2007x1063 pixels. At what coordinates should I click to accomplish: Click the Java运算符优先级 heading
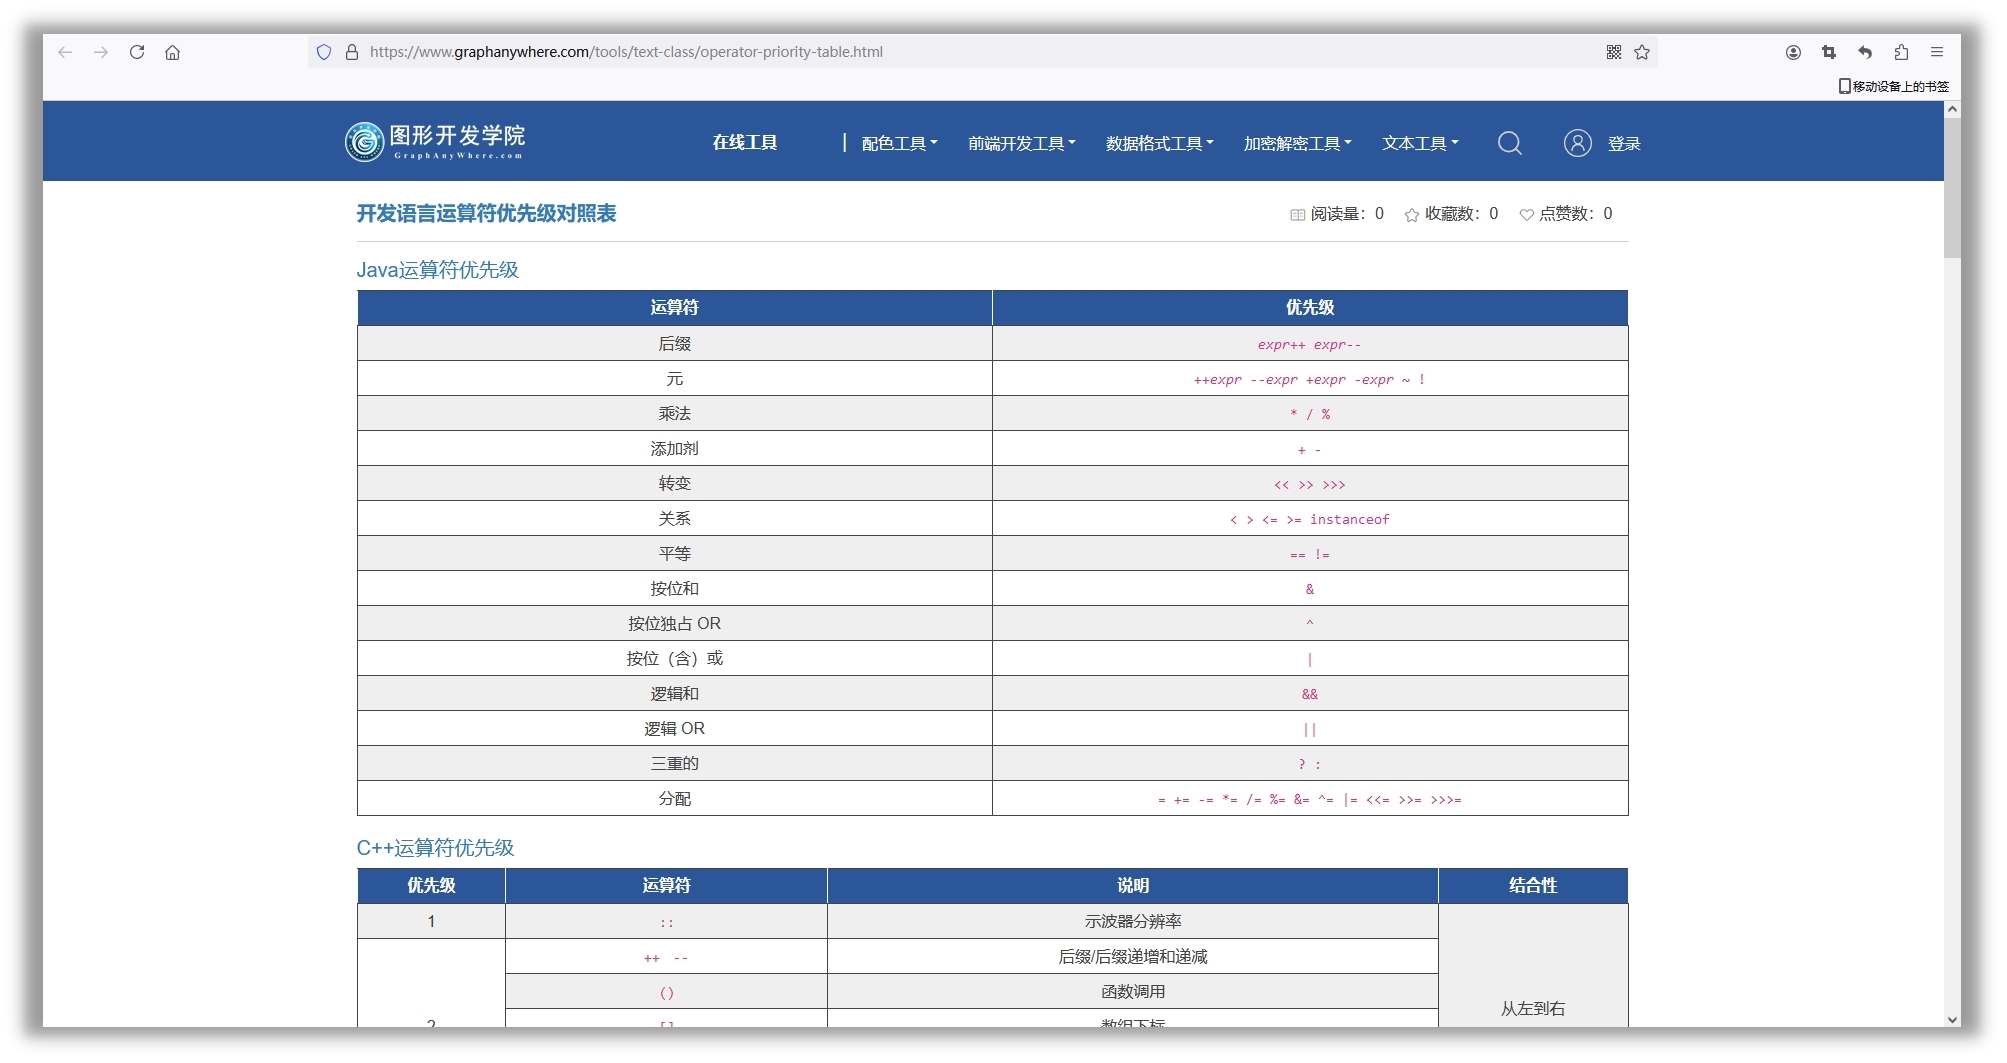pyautogui.click(x=437, y=270)
